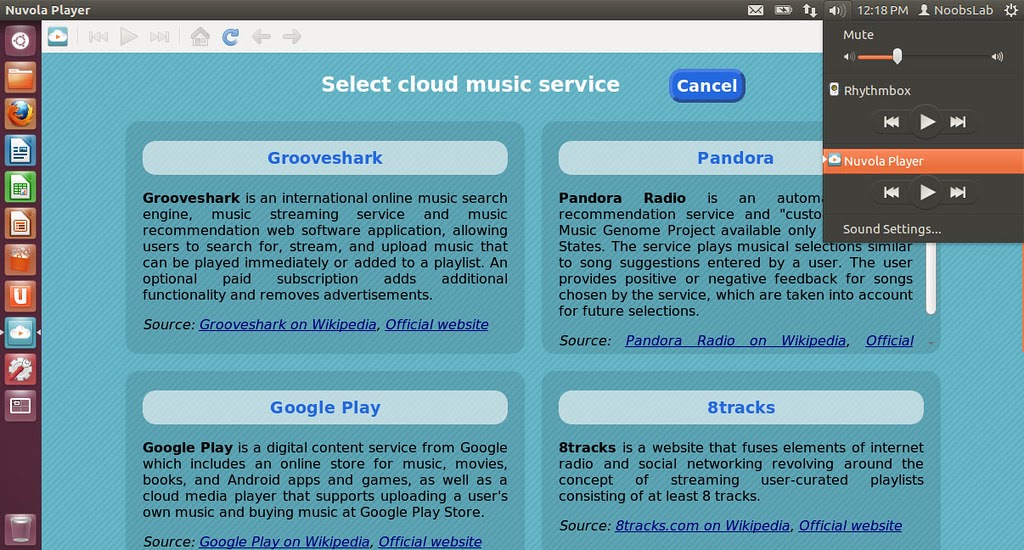Open Grooveshark's Official website link
This screenshot has width=1024, height=550.
436,325
